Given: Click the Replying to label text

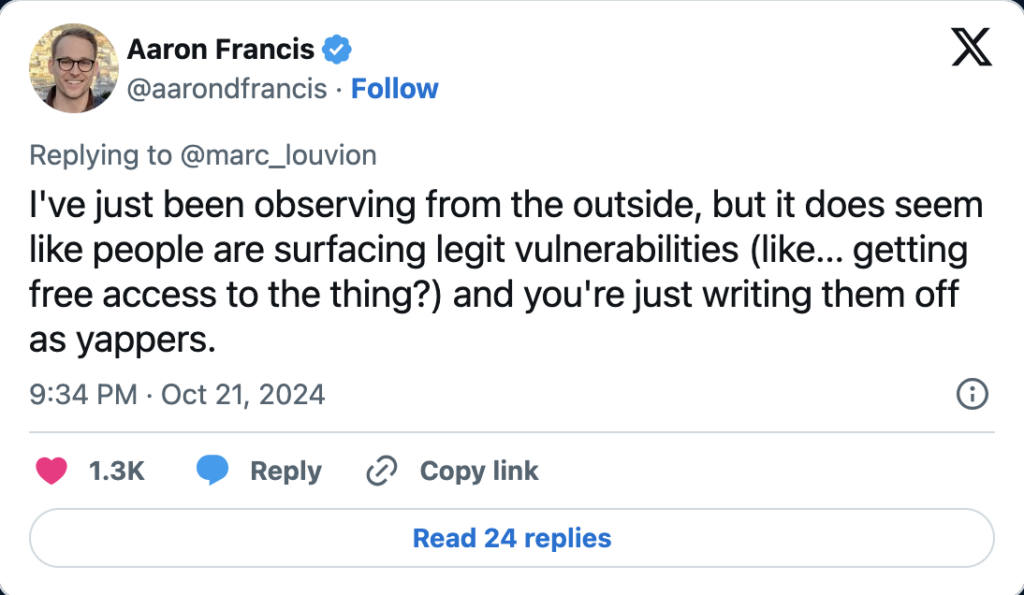Looking at the screenshot, I should coord(101,155).
